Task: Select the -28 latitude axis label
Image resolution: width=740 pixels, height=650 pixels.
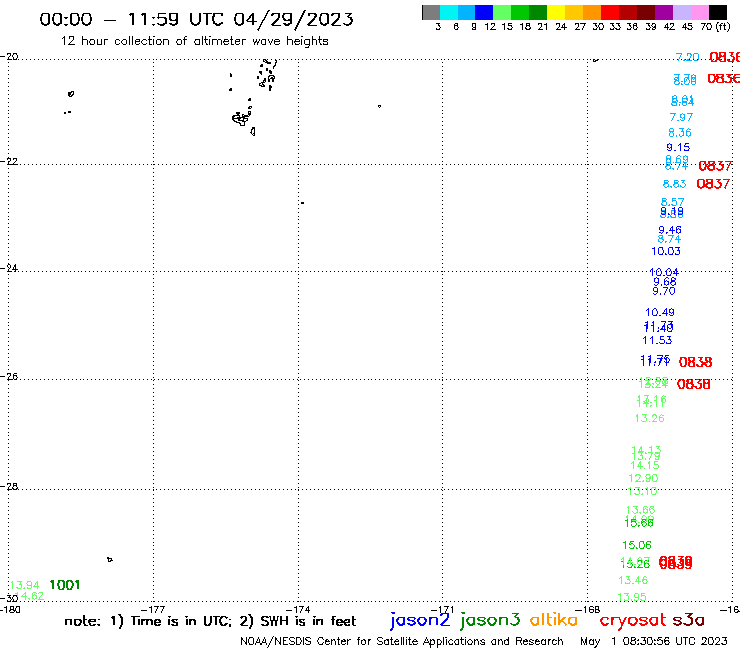Action: (x=9, y=486)
